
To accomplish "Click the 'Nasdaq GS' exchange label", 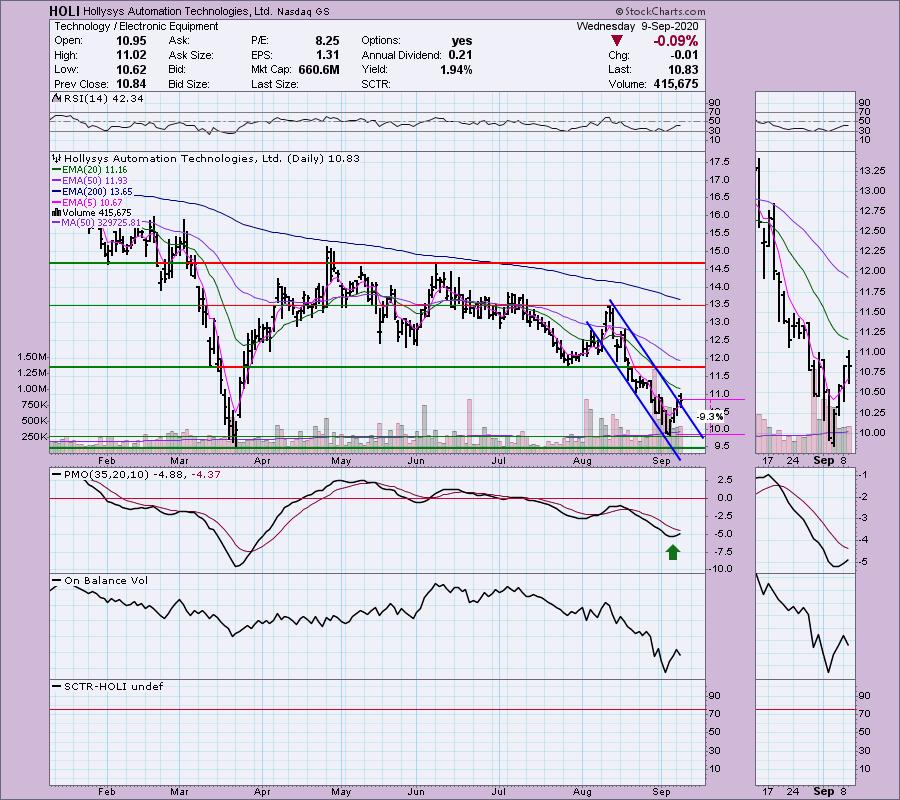I will point(303,11).
